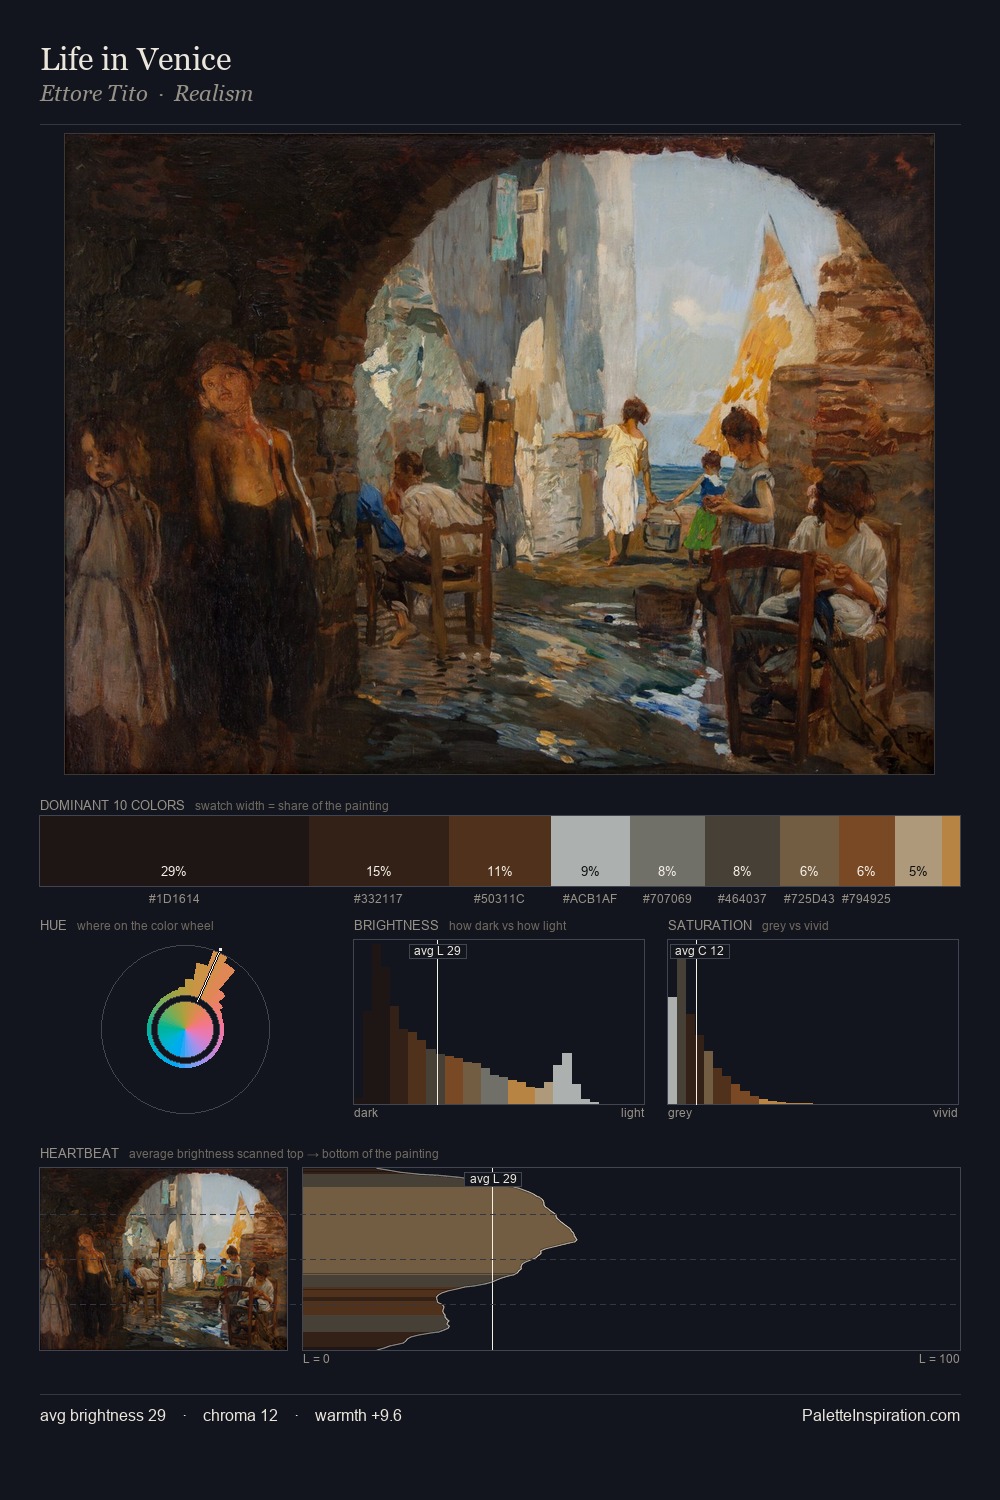Image resolution: width=1000 pixels, height=1500 pixels.
Task: Click the narrow orange swatch at palette end
Action: pyautogui.click(x=951, y=851)
